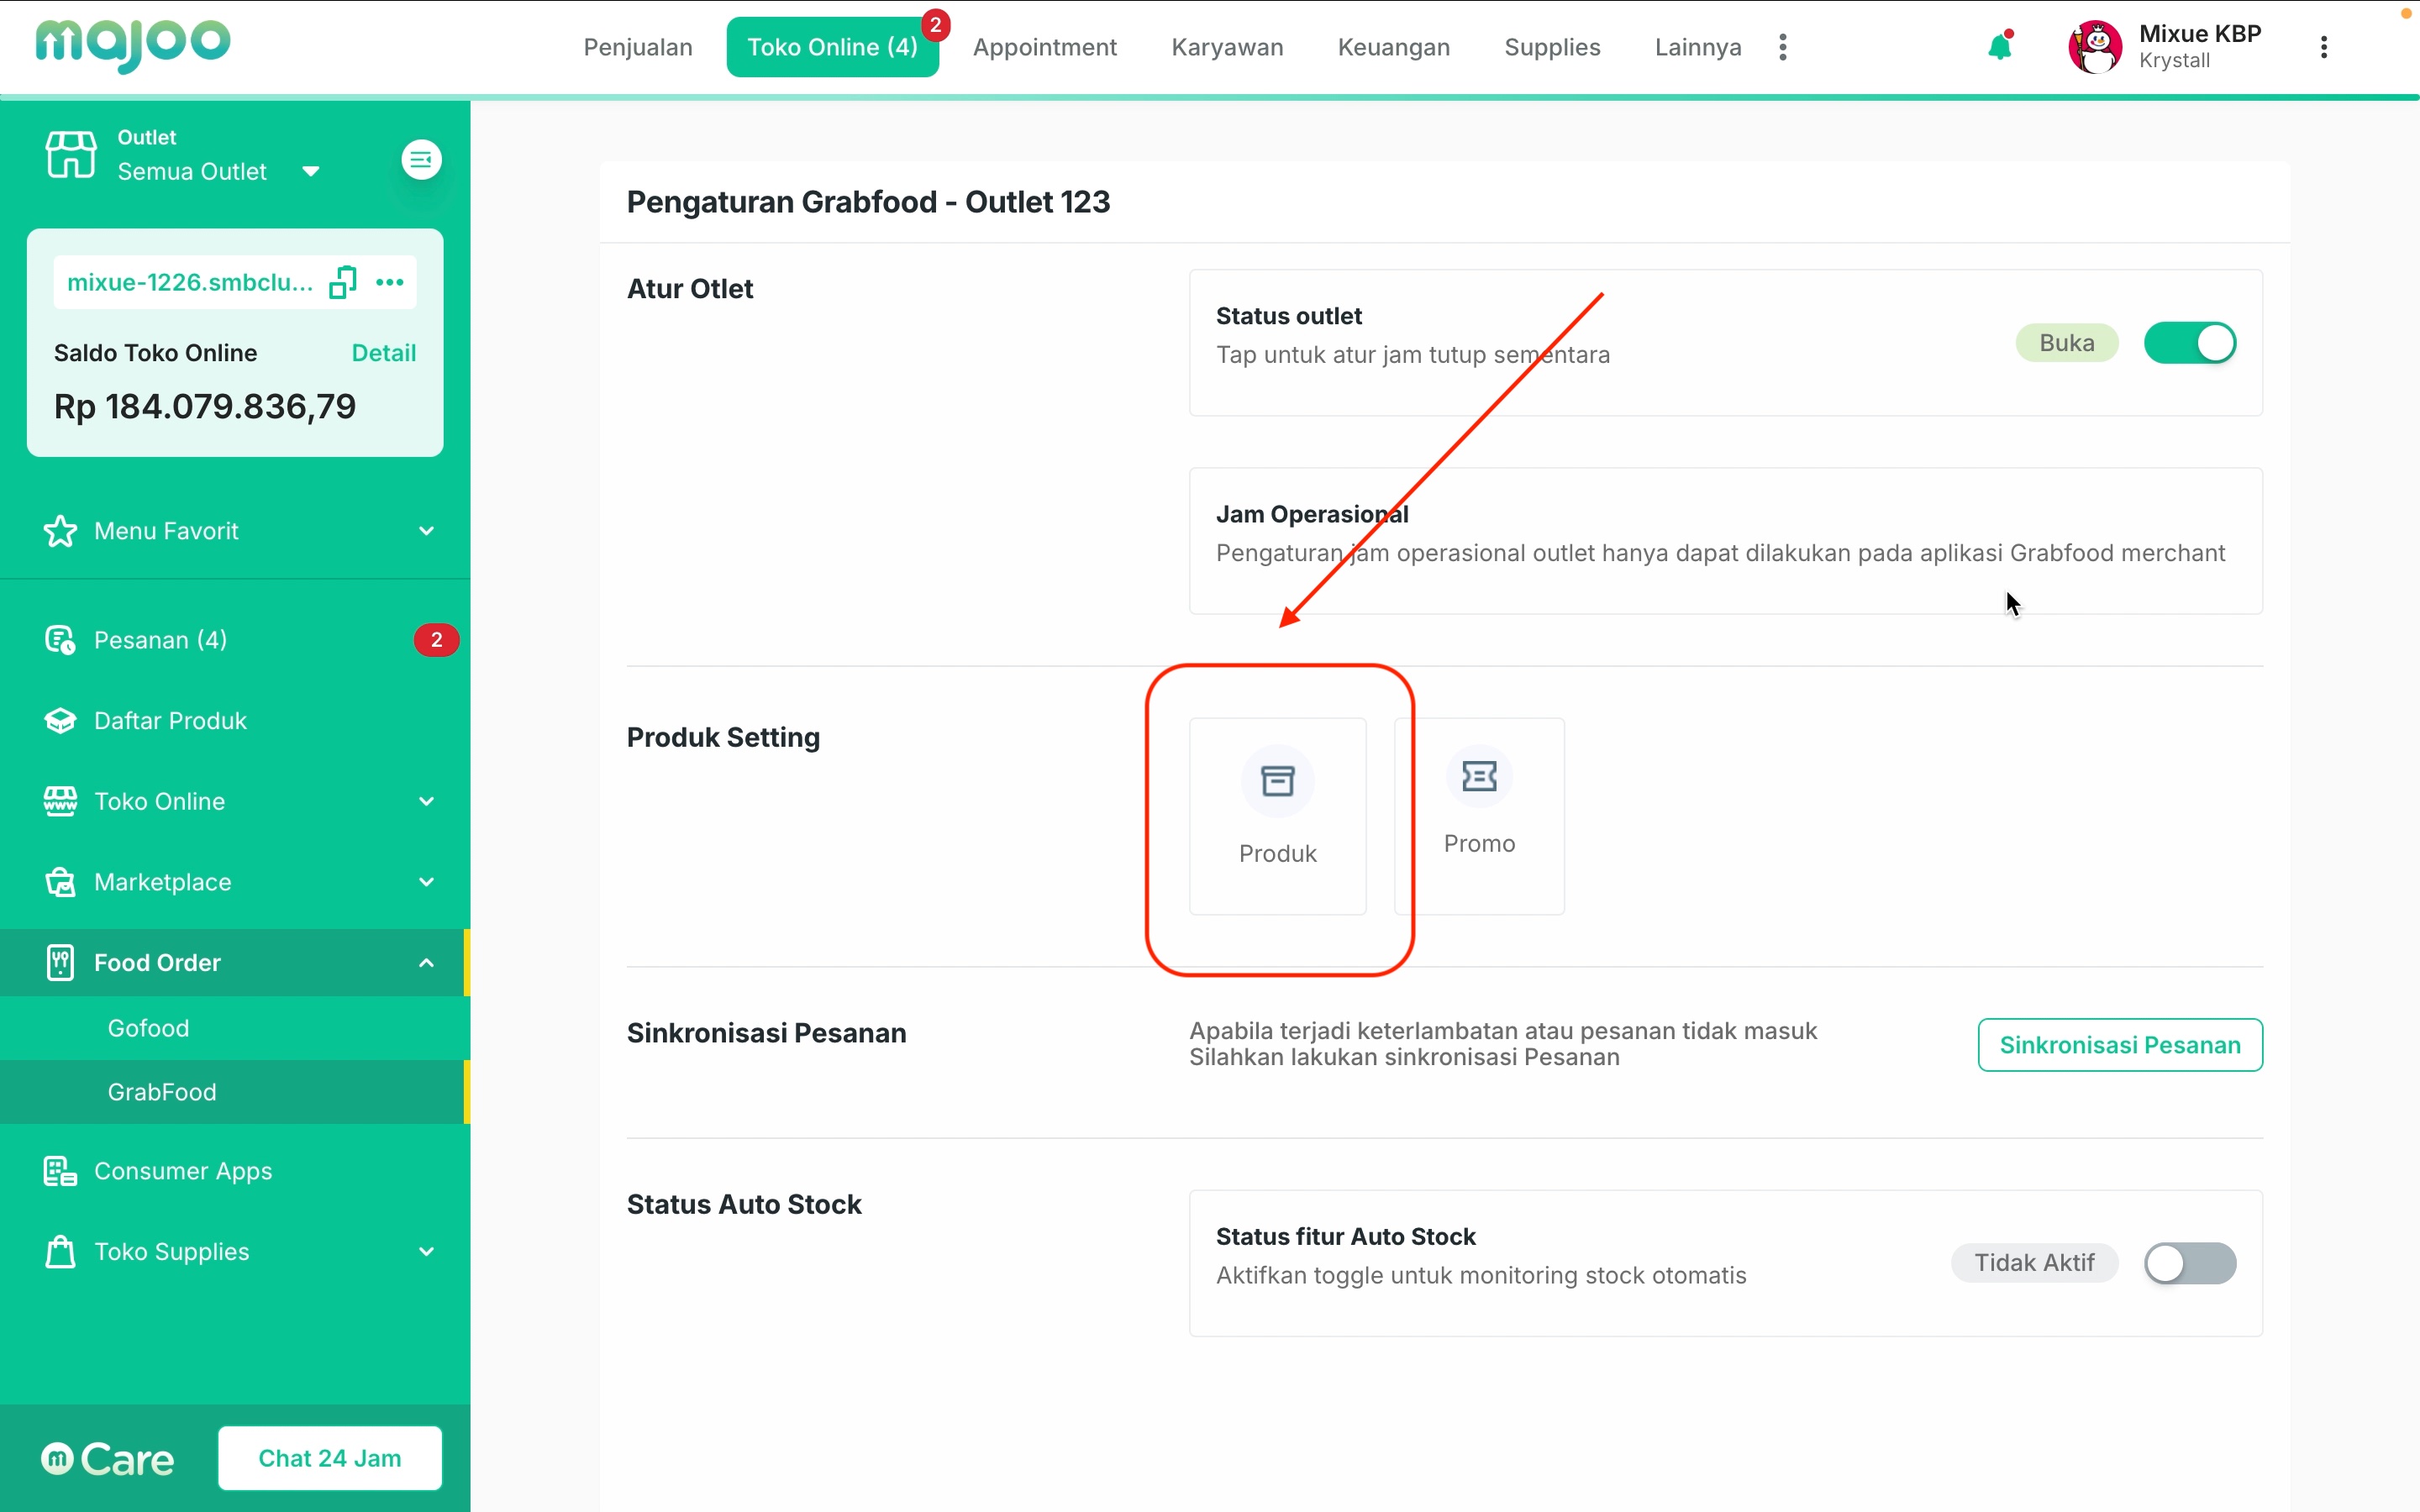The height and width of the screenshot is (1512, 2420).
Task: Click the Toko Online storefront icon
Action: coord(60,801)
